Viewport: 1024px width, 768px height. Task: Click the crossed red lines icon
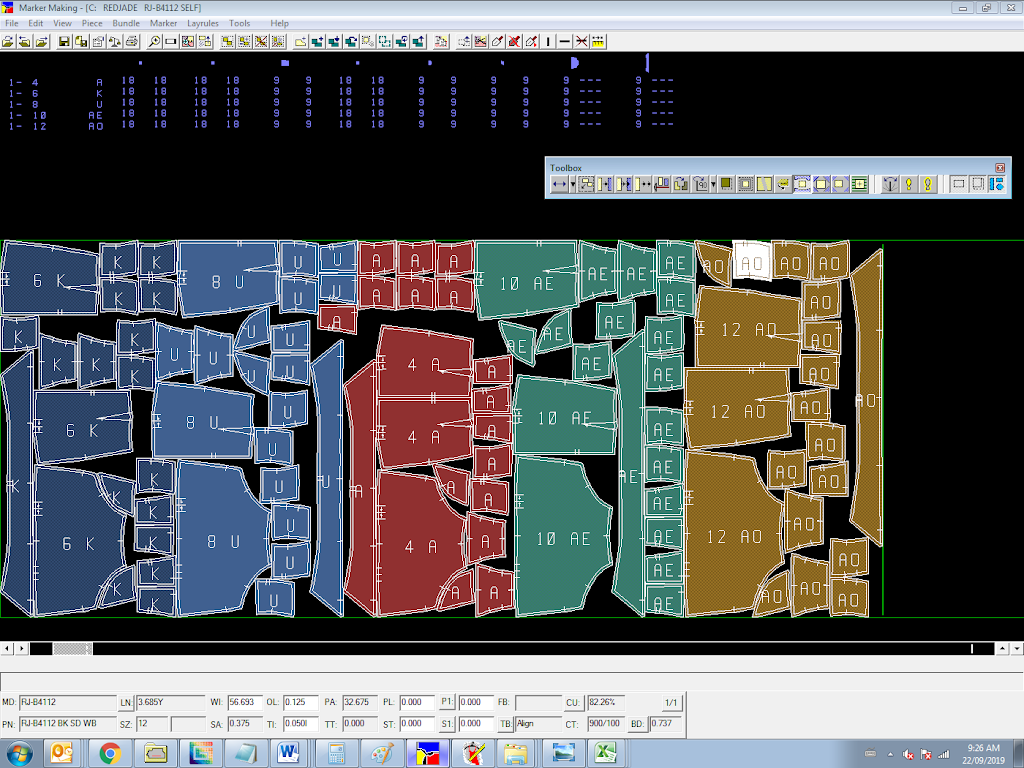coord(582,42)
